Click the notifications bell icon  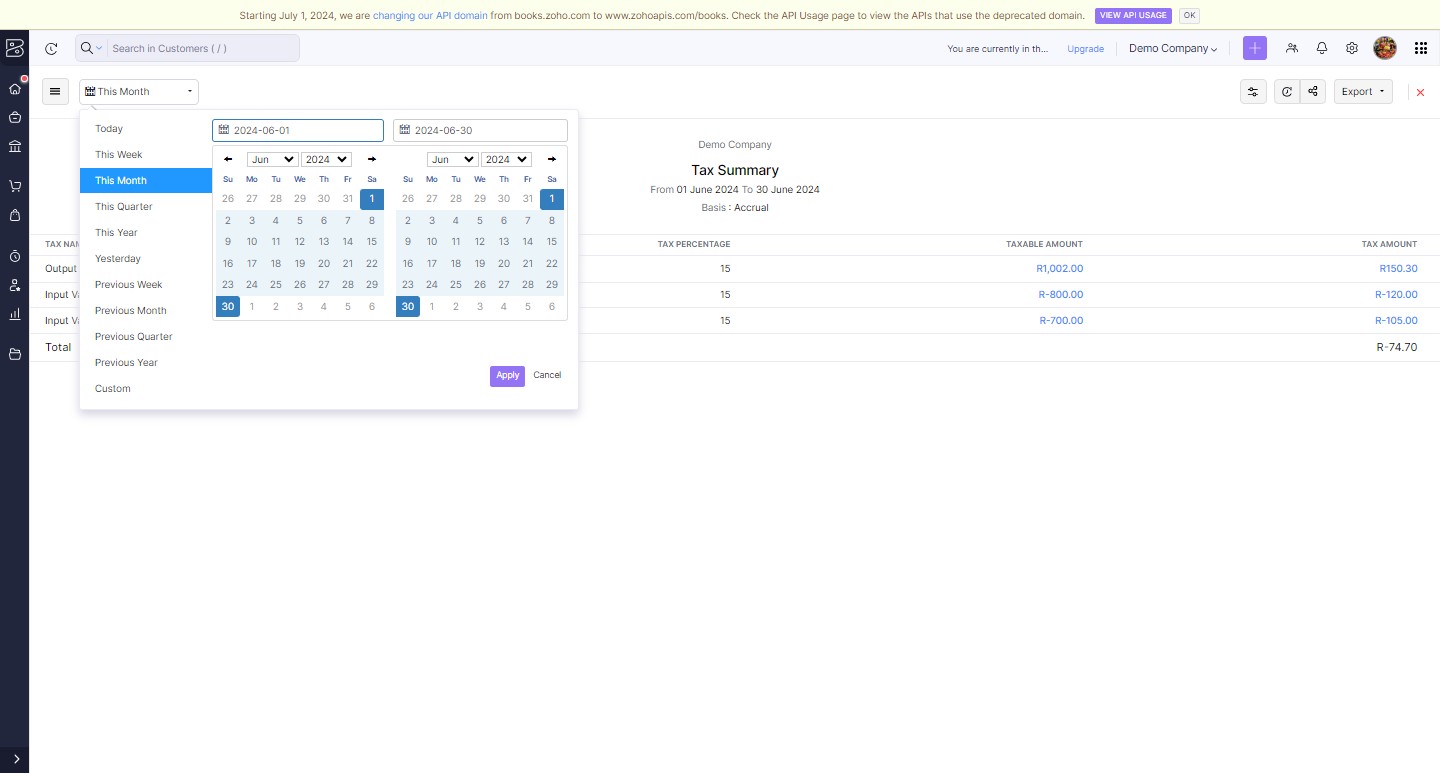(x=1322, y=48)
